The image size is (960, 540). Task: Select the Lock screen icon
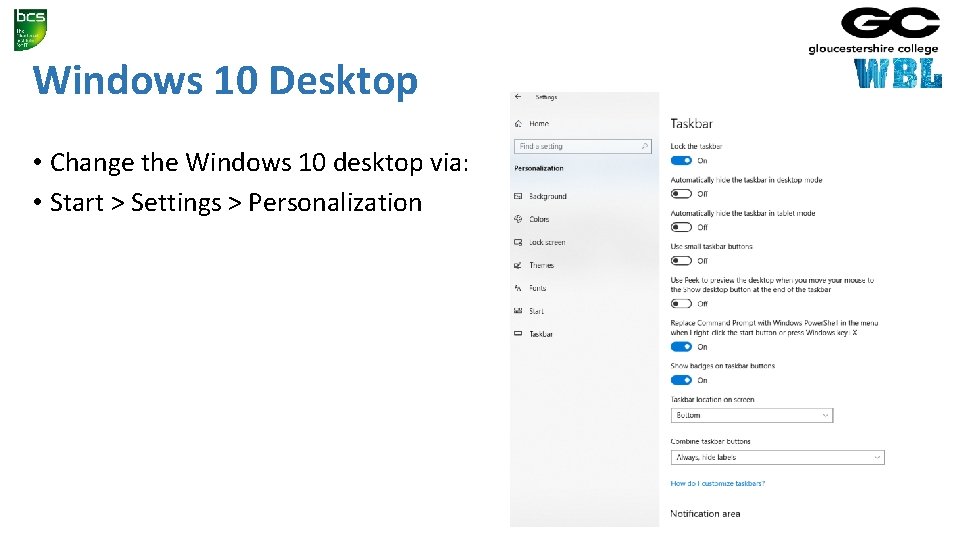(518, 242)
